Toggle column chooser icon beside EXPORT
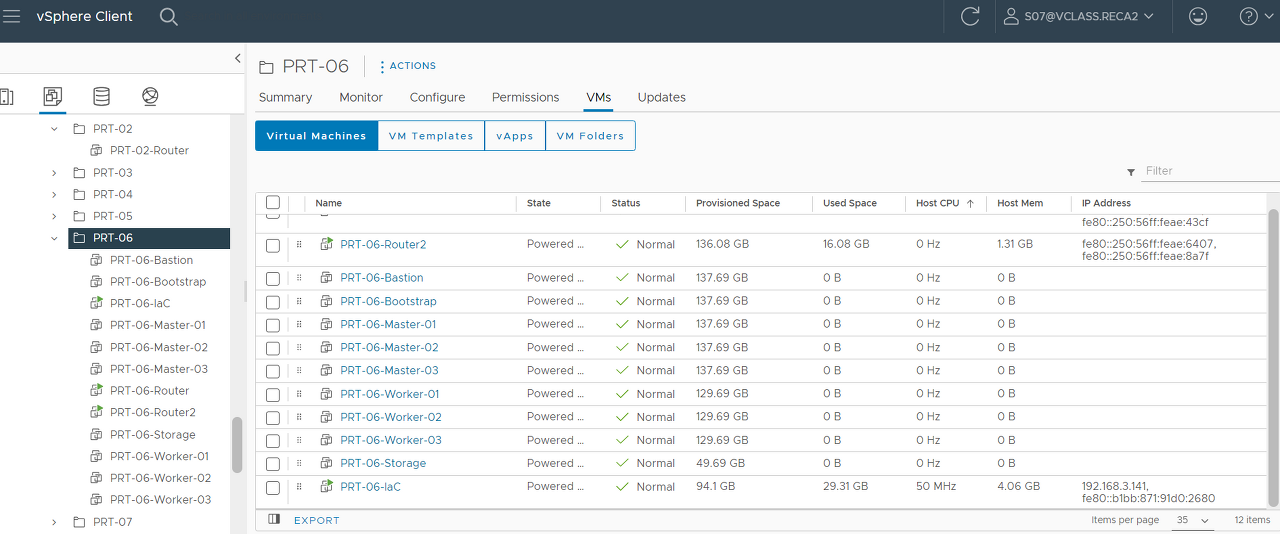 [274, 520]
